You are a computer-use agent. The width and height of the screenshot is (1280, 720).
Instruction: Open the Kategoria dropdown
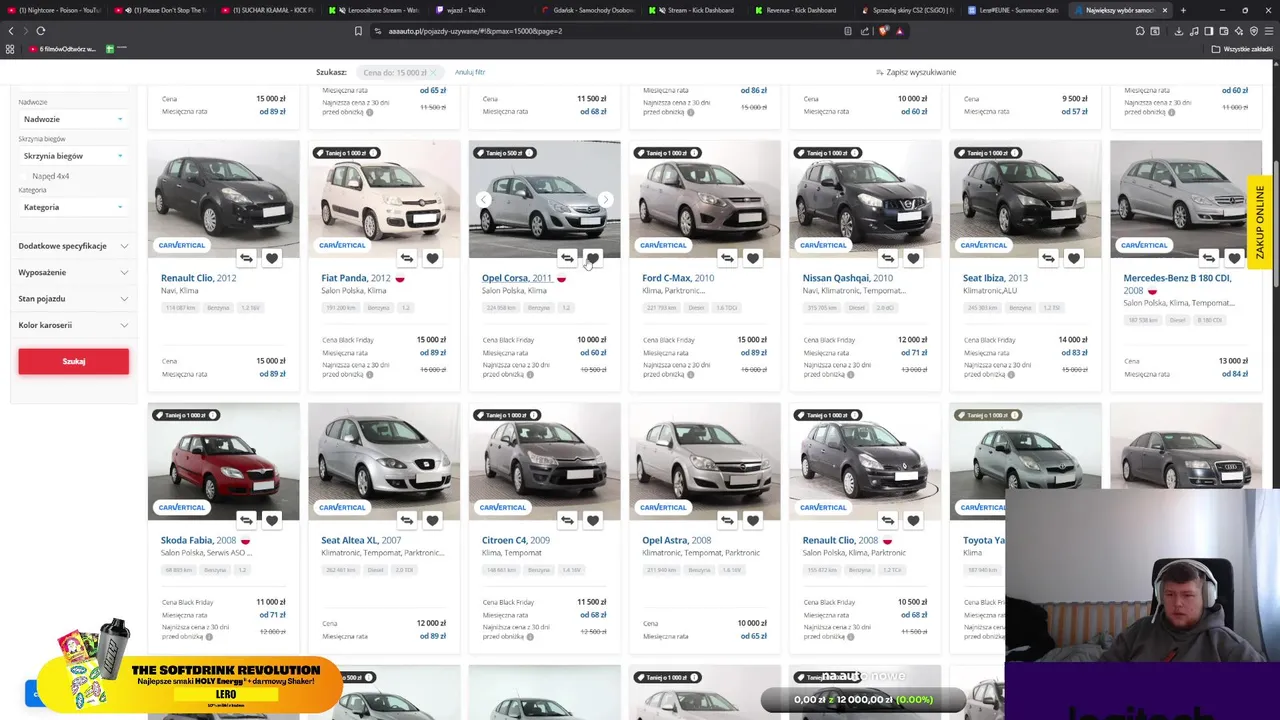tap(73, 207)
